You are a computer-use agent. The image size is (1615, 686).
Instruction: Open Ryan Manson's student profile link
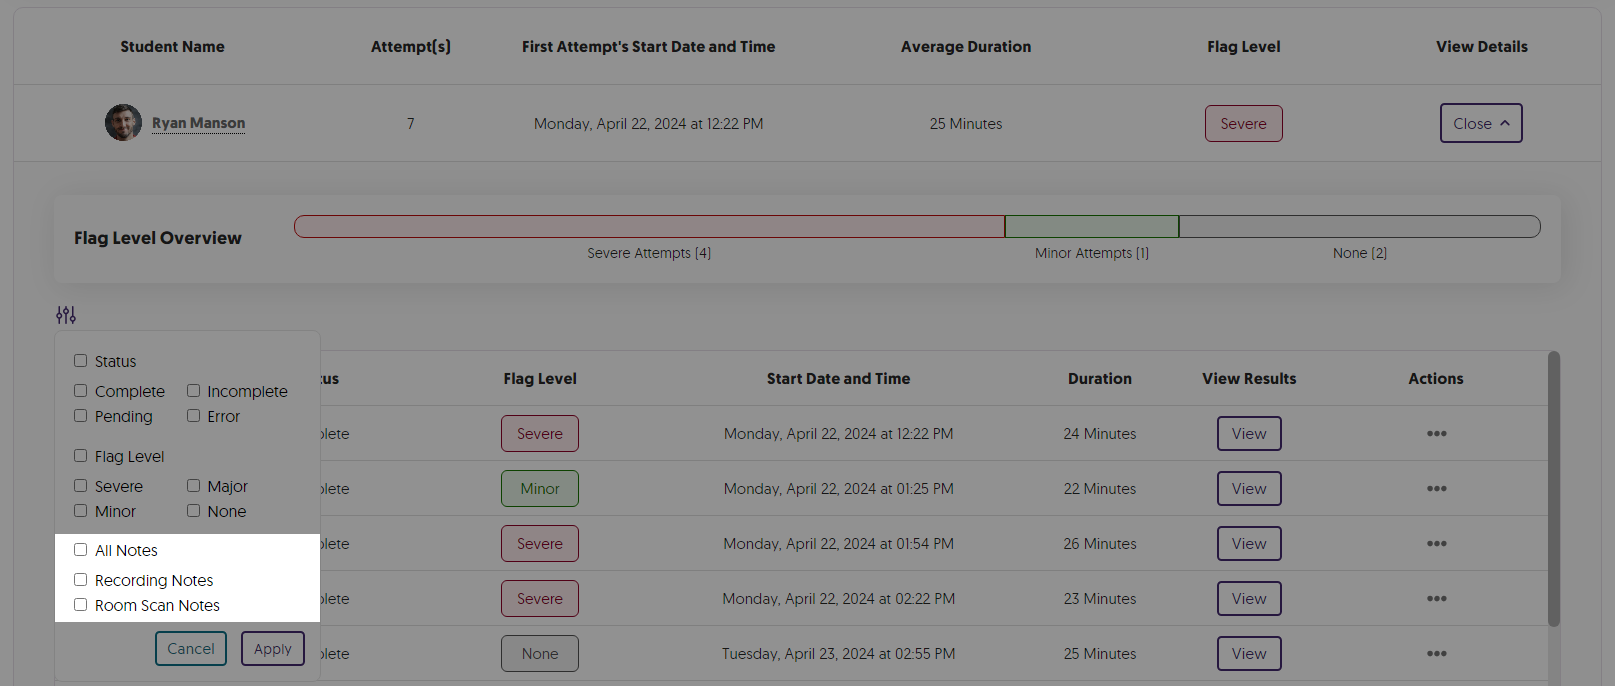point(198,123)
